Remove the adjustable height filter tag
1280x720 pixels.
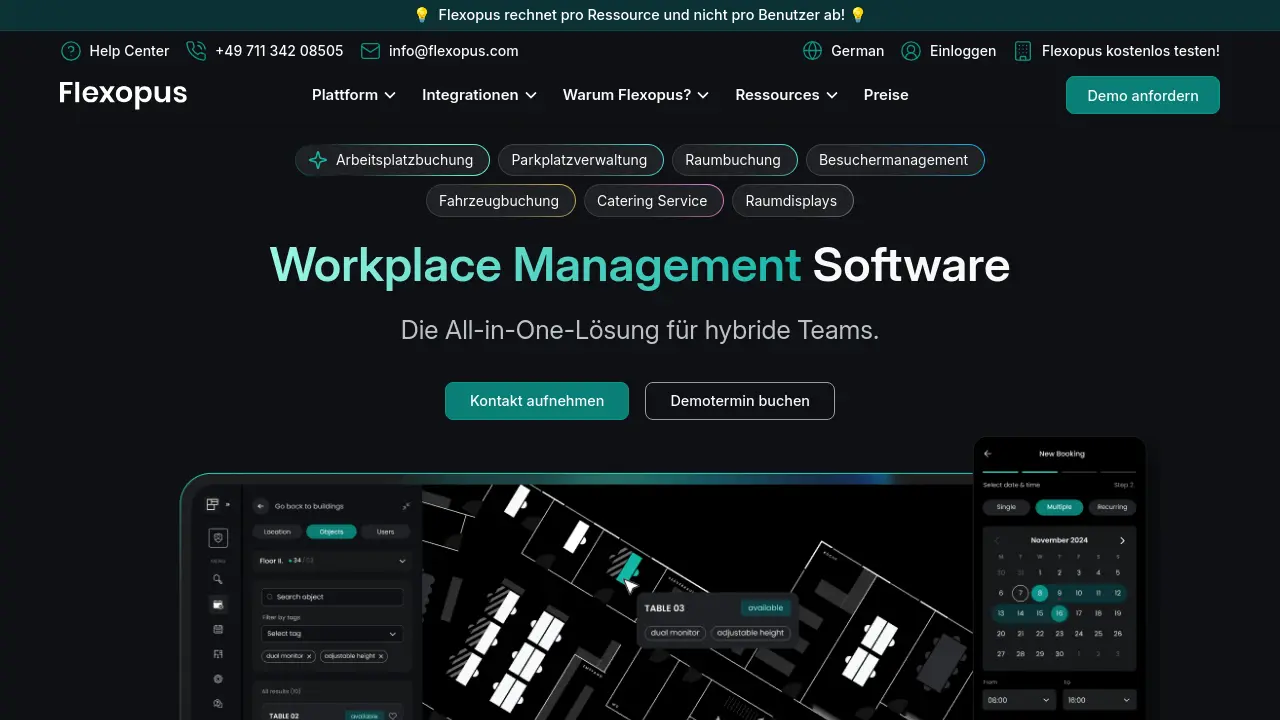click(381, 656)
